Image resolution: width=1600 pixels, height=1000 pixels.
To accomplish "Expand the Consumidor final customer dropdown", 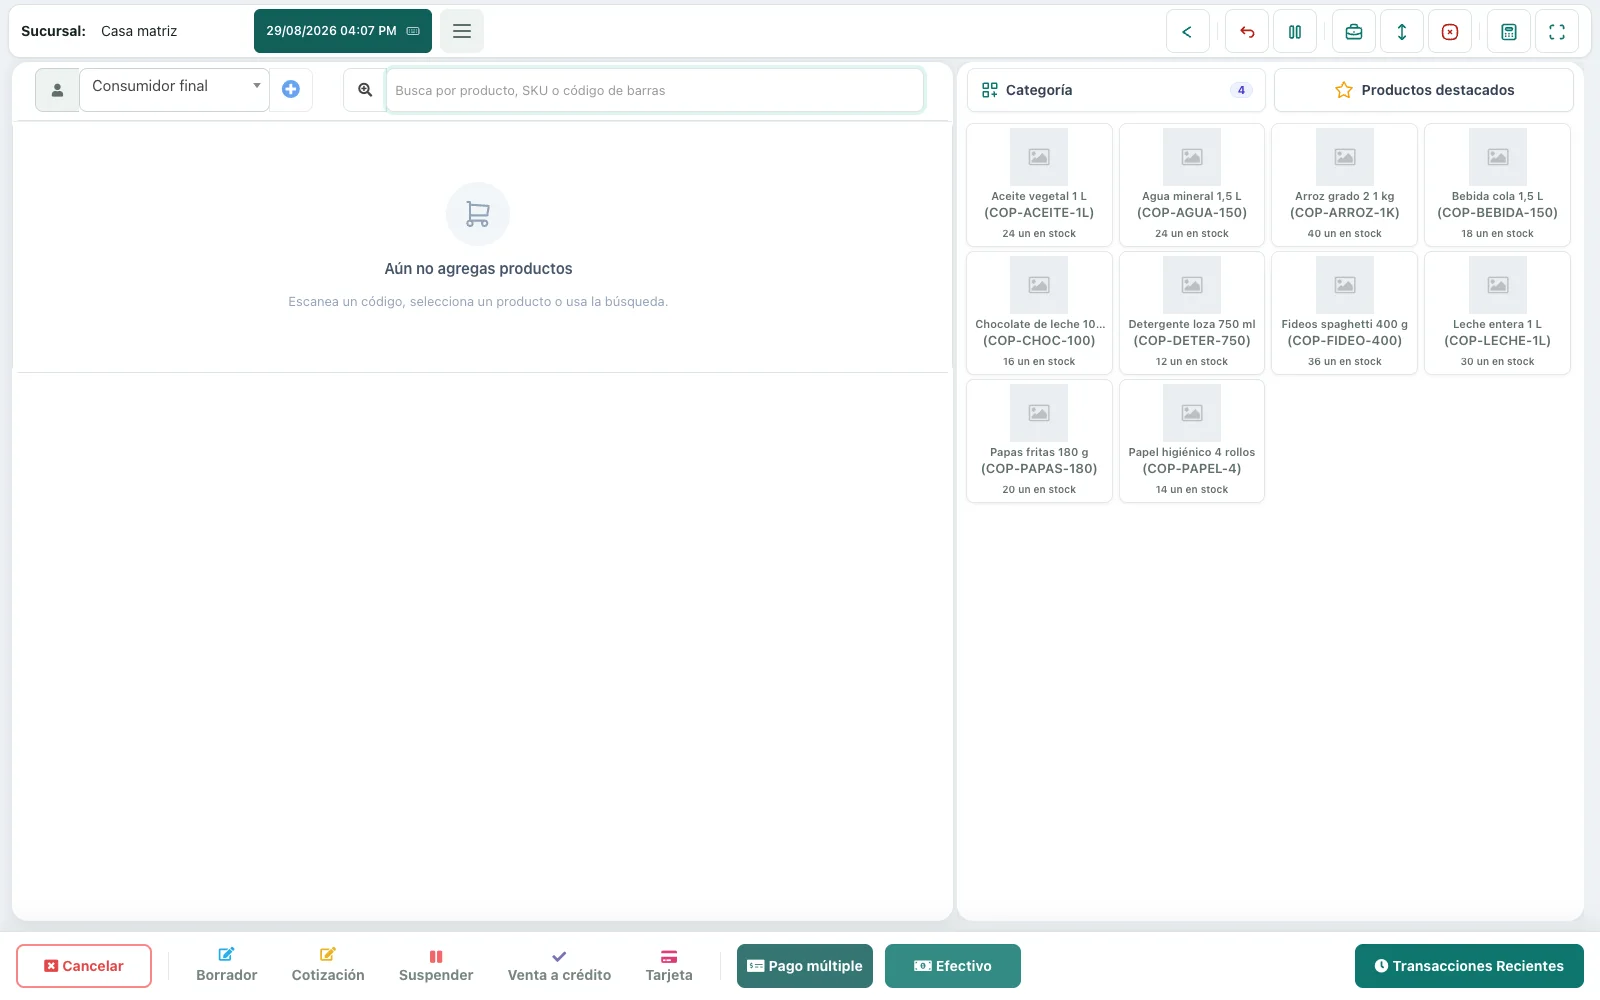I will [x=174, y=89].
